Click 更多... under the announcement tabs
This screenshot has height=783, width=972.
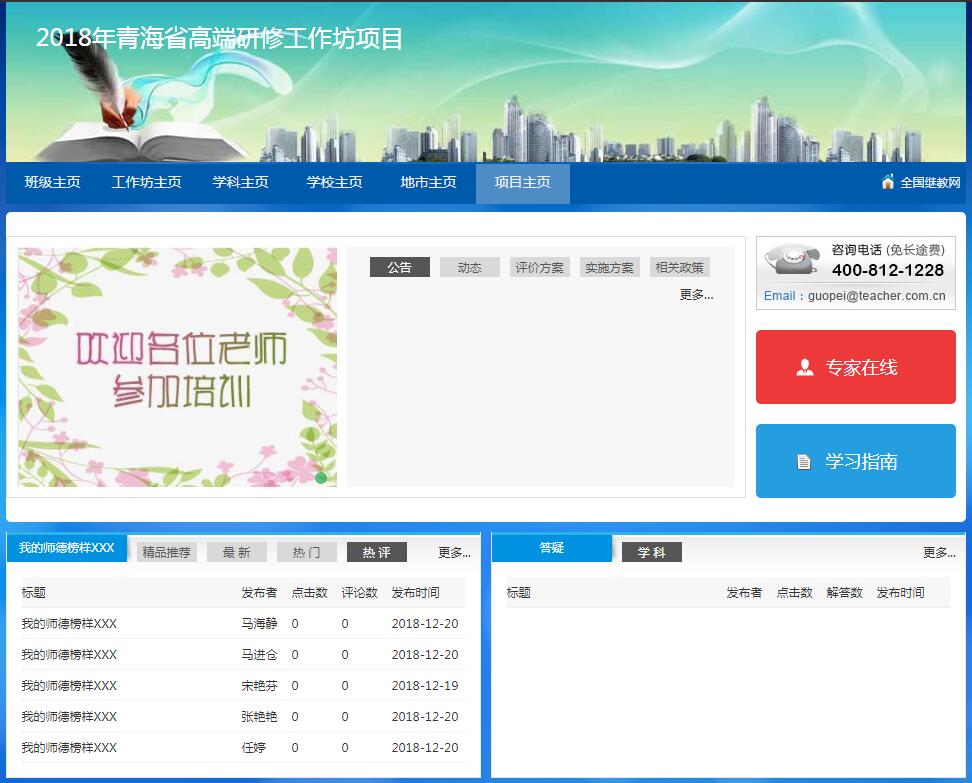696,294
